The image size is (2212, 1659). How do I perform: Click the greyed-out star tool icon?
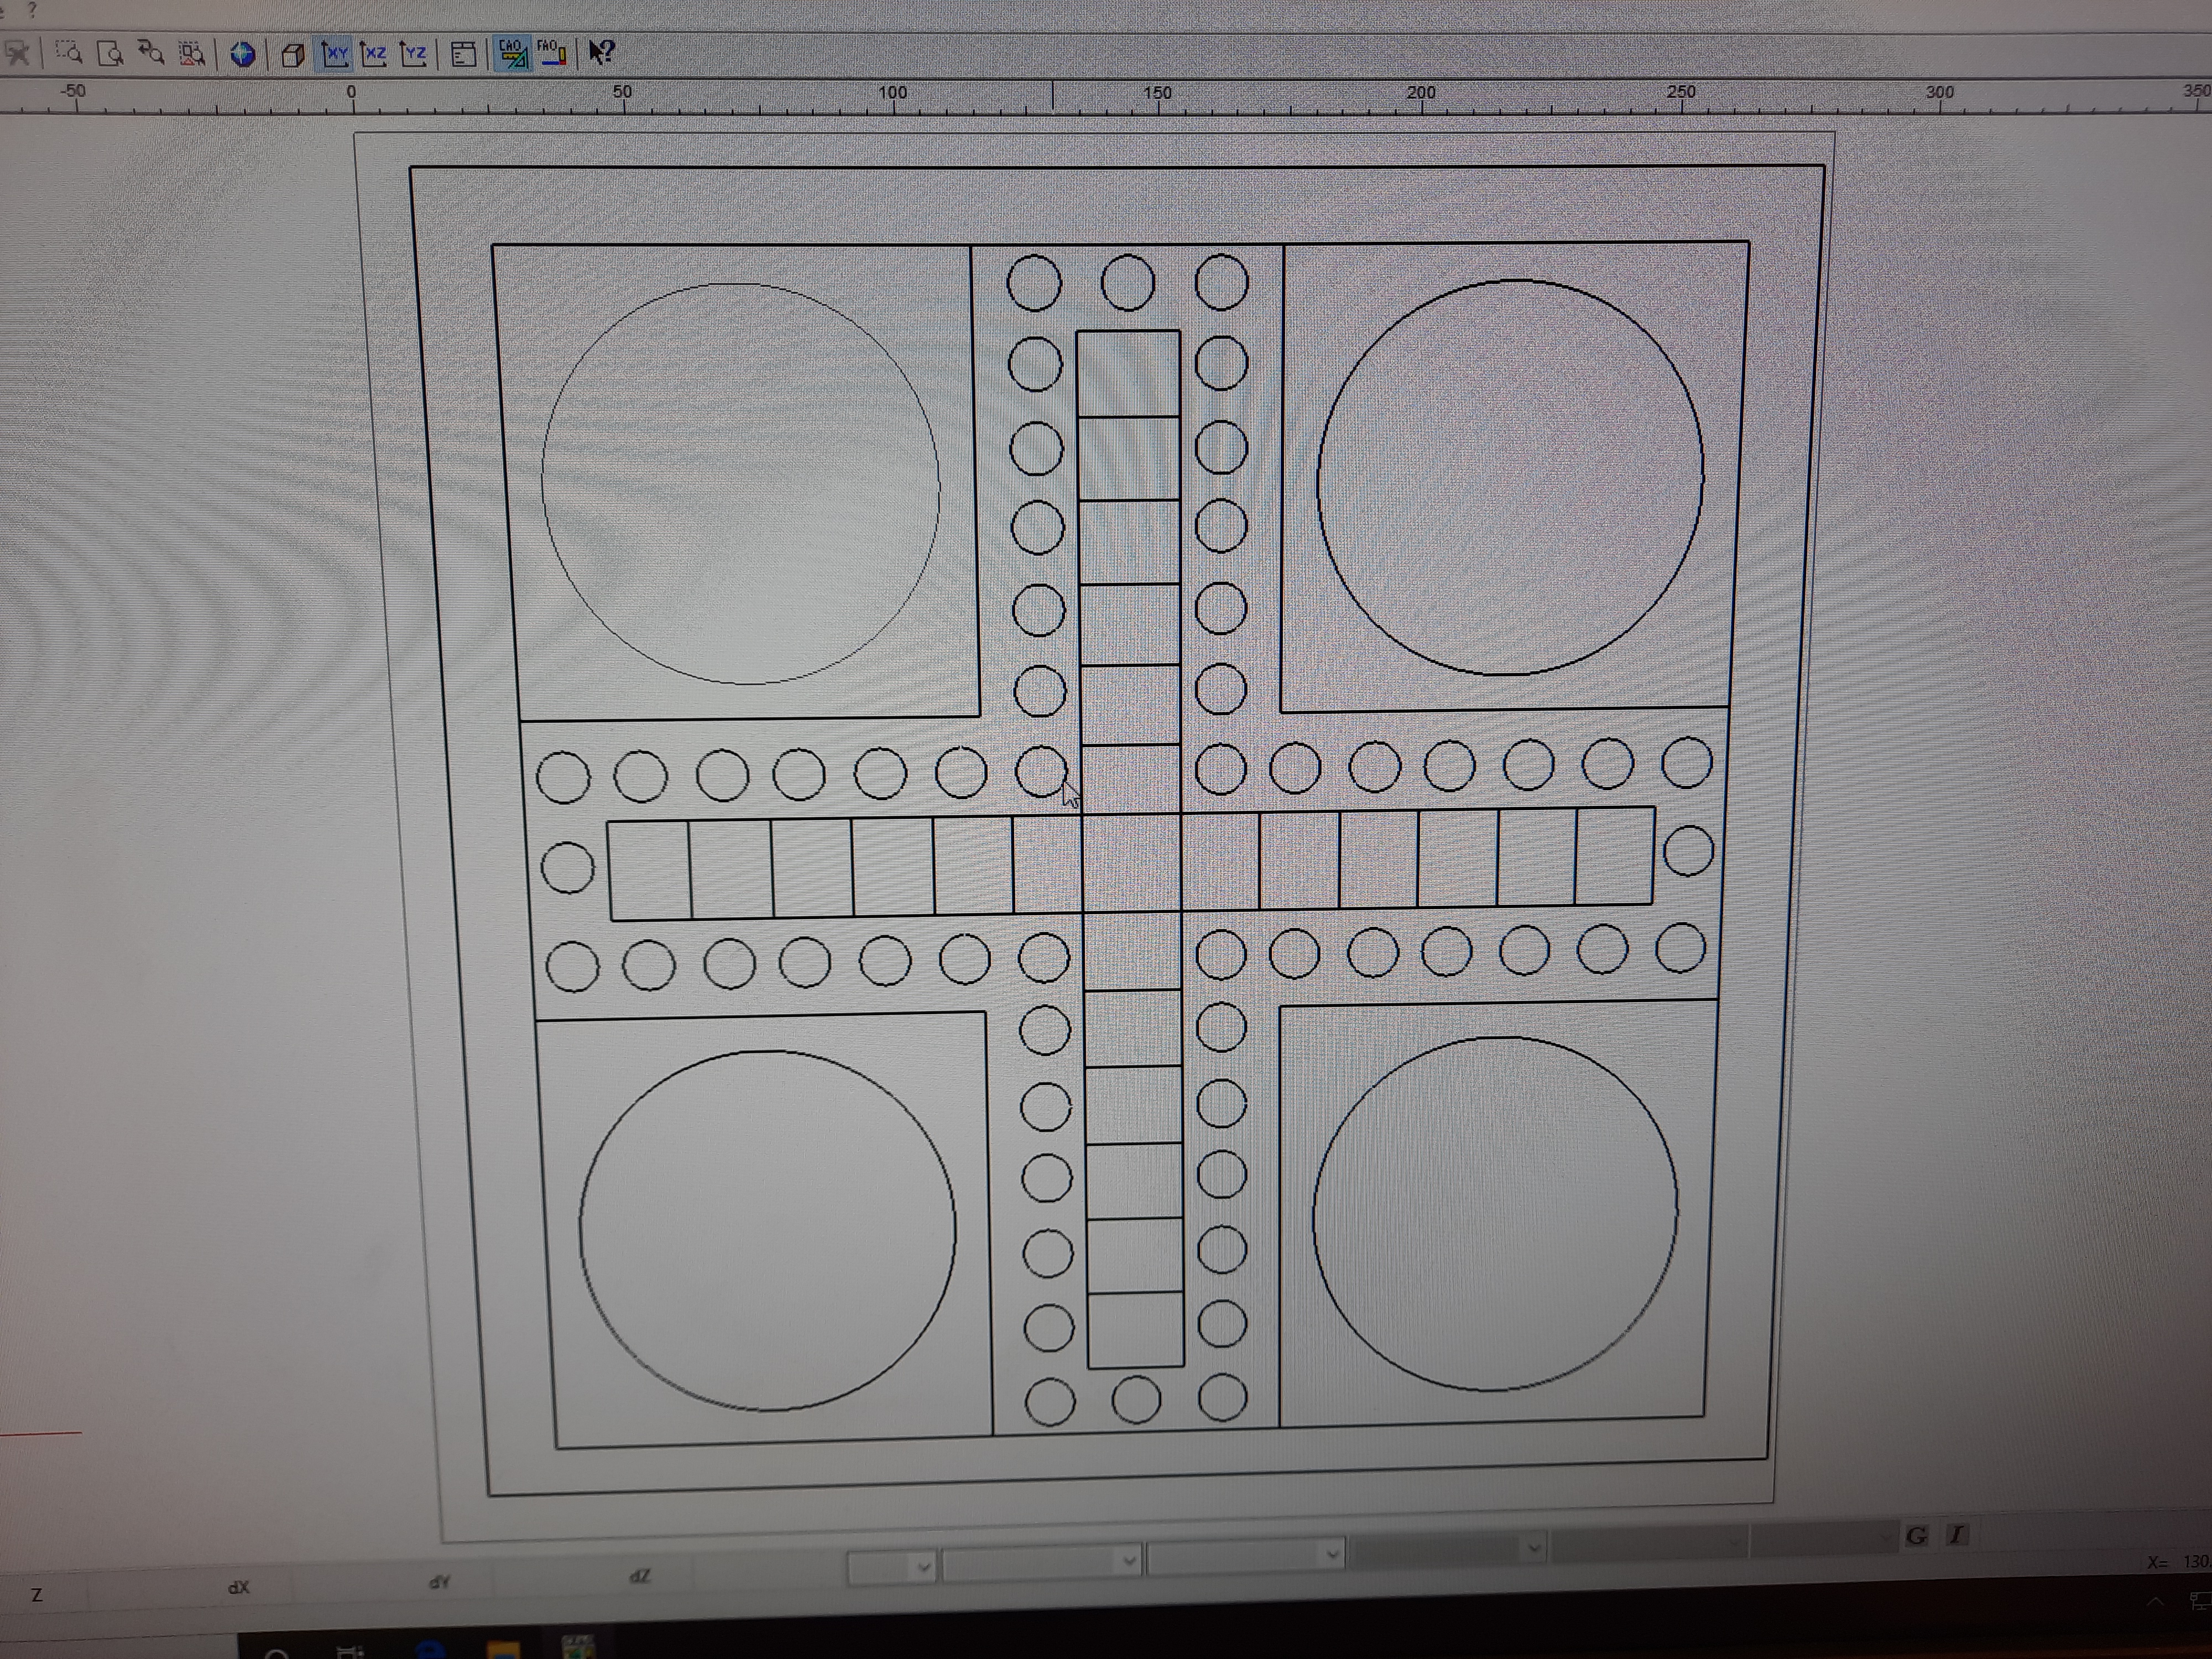click(x=16, y=52)
